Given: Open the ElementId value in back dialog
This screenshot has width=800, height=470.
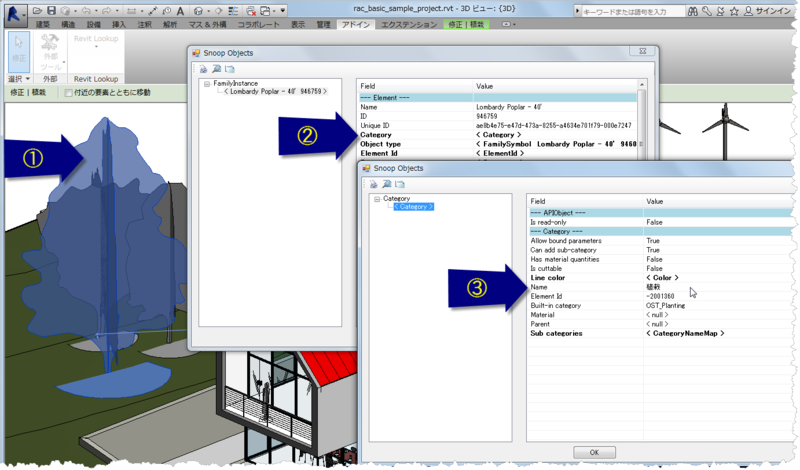Looking at the screenshot, I should (500, 154).
